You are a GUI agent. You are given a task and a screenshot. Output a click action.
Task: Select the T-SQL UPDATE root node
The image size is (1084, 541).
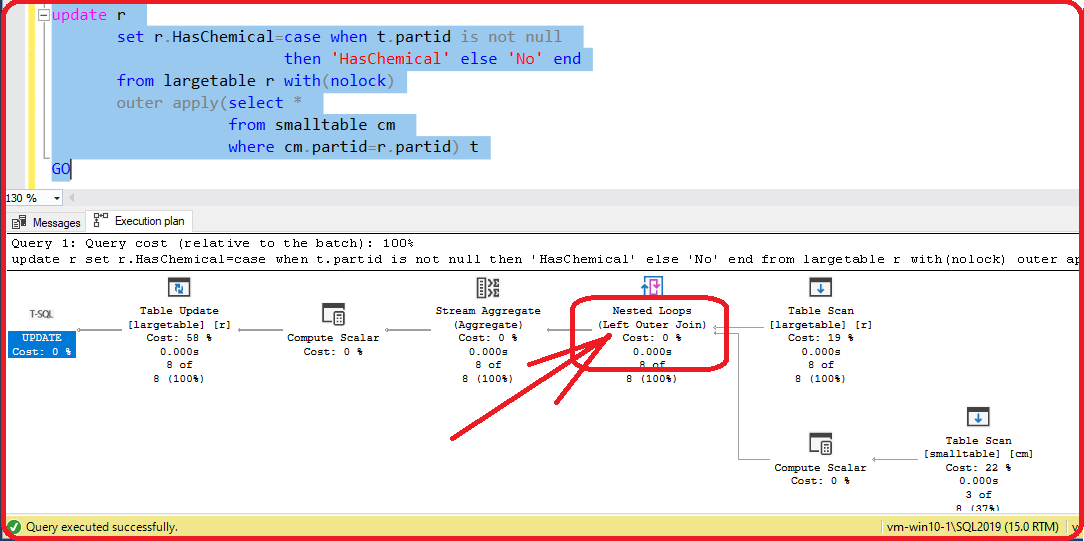click(x=41, y=344)
